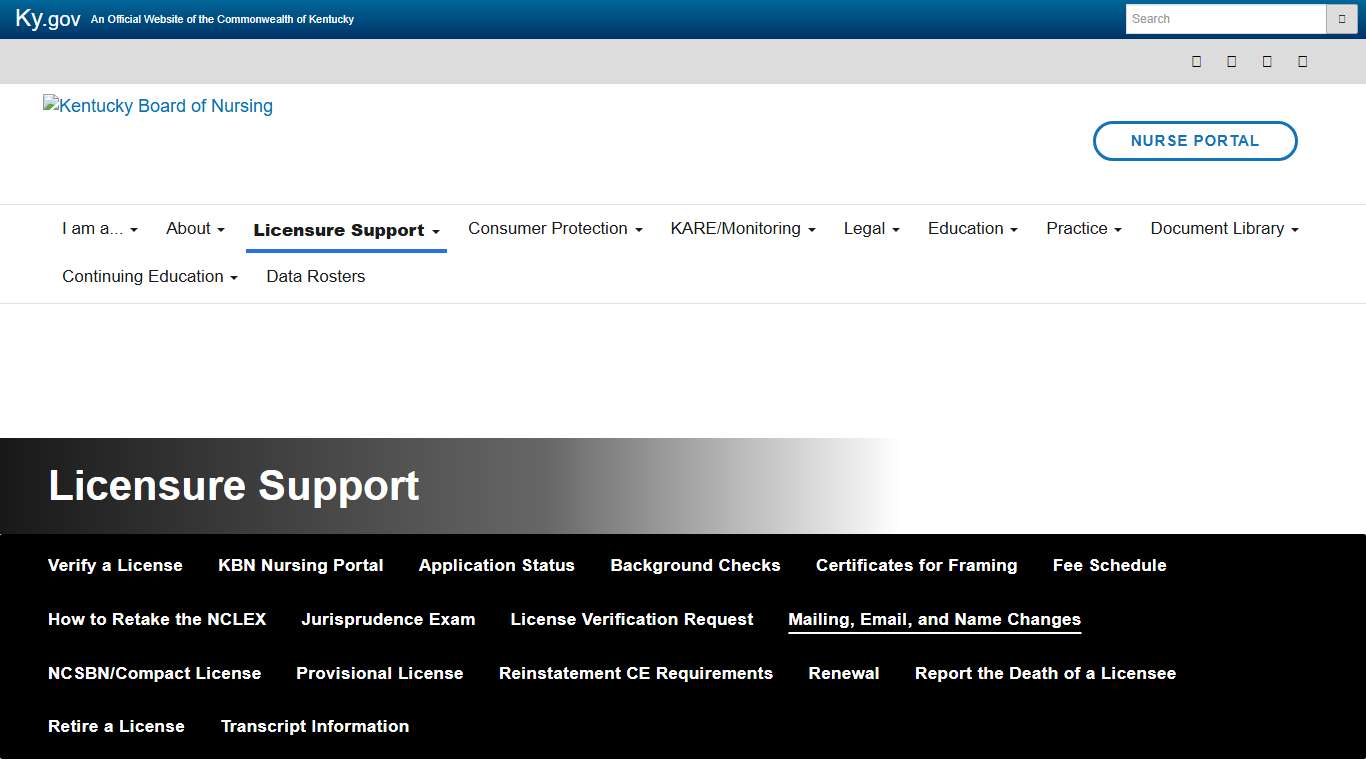
Task: Open the Document Library dropdown
Action: click(1224, 229)
